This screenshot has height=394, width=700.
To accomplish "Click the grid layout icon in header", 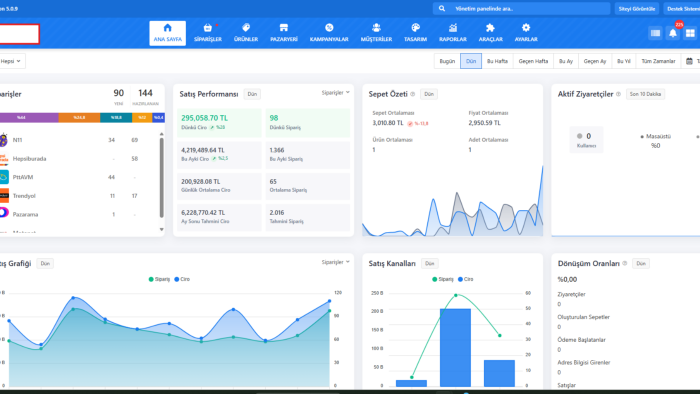I will tap(690, 33).
